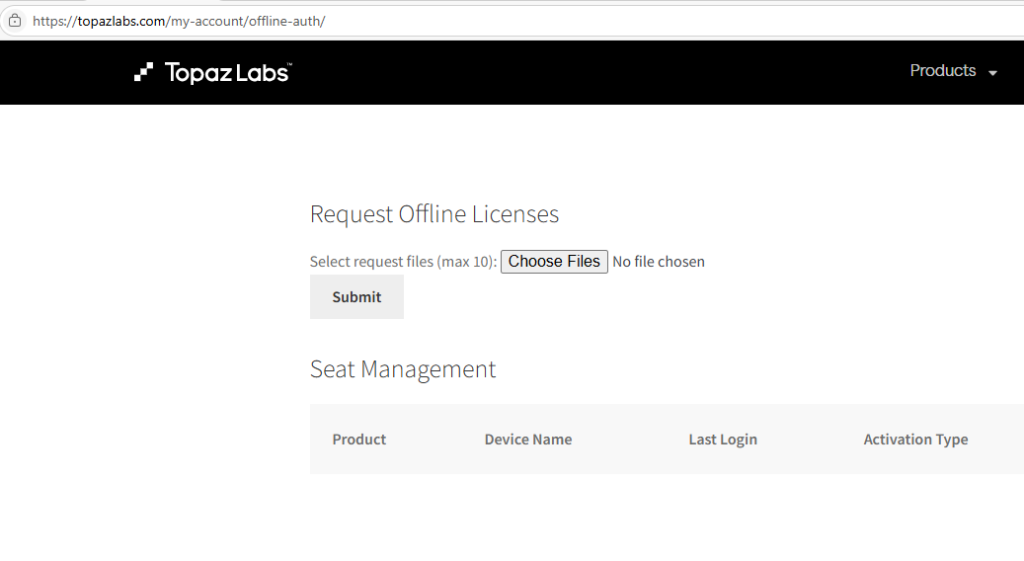
Task: Click the "No file chosen" text
Action: pos(658,262)
